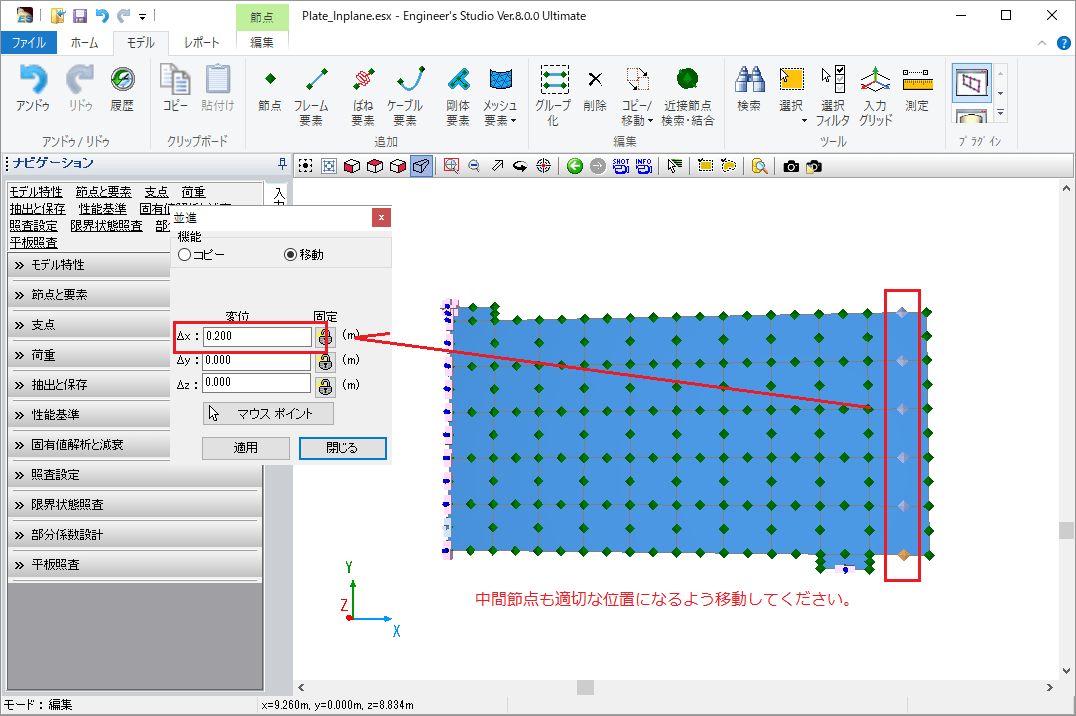This screenshot has width=1076, height=716.
Task: Click the アンドゥ (Undo) ribbon button
Action: (x=33, y=88)
